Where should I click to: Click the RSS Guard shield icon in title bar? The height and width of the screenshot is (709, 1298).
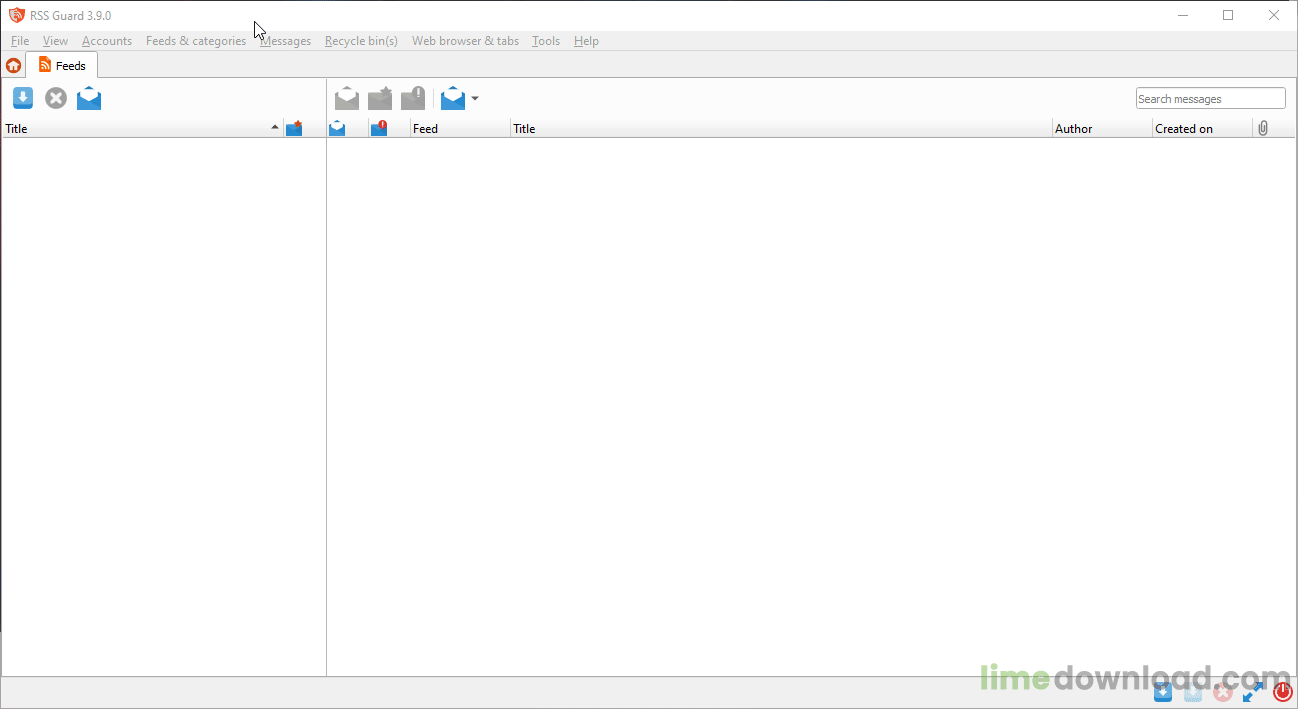(16, 15)
